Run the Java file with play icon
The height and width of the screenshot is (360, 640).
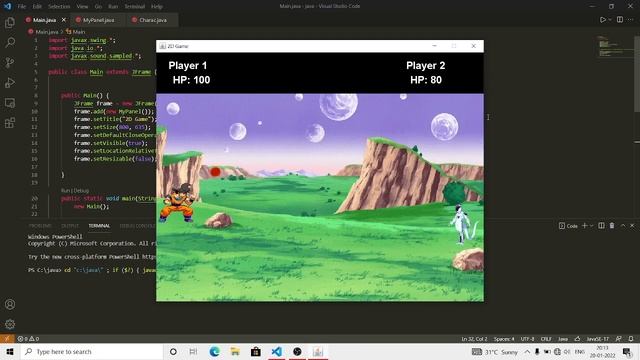point(602,20)
